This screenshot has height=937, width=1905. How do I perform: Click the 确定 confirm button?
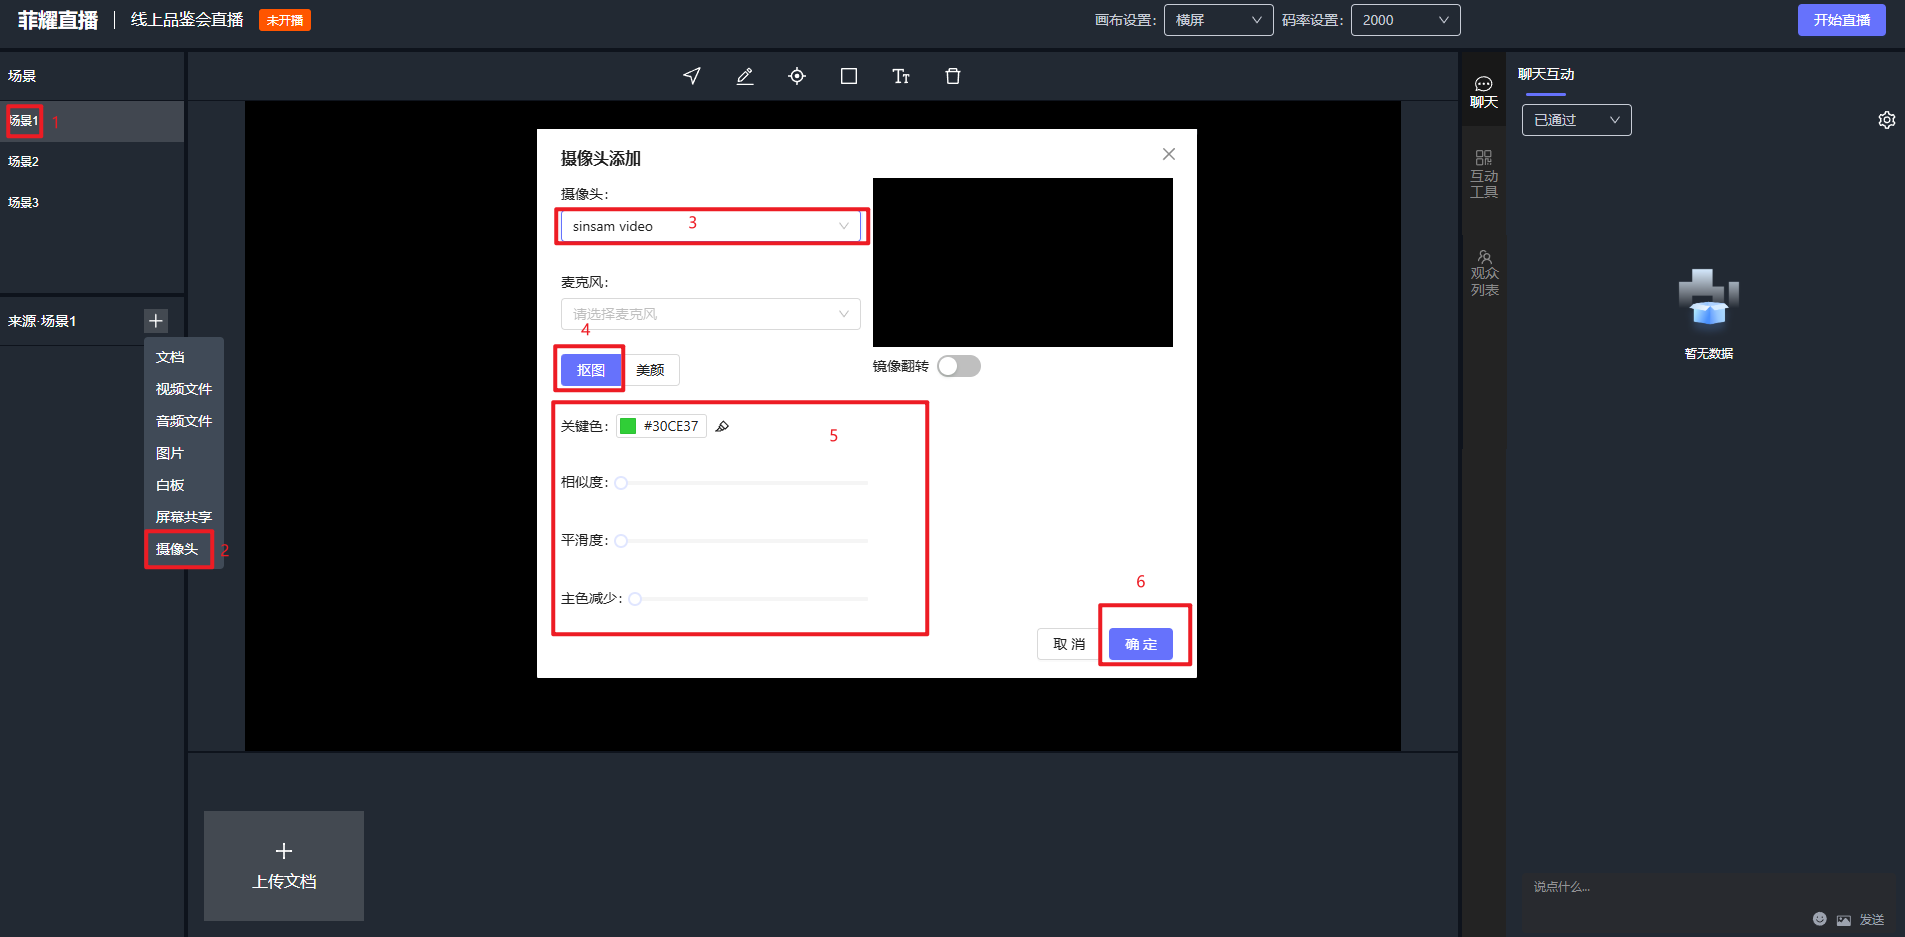click(x=1140, y=644)
